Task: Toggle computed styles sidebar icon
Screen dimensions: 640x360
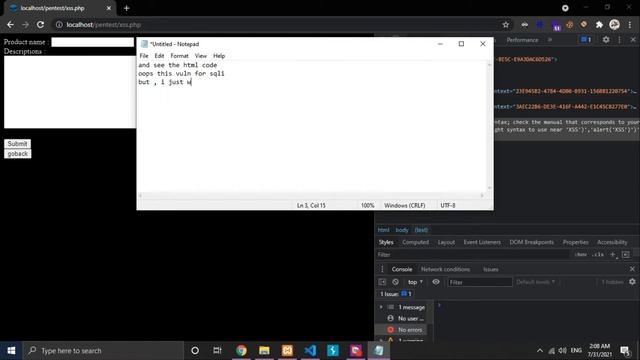Action: tap(626, 255)
